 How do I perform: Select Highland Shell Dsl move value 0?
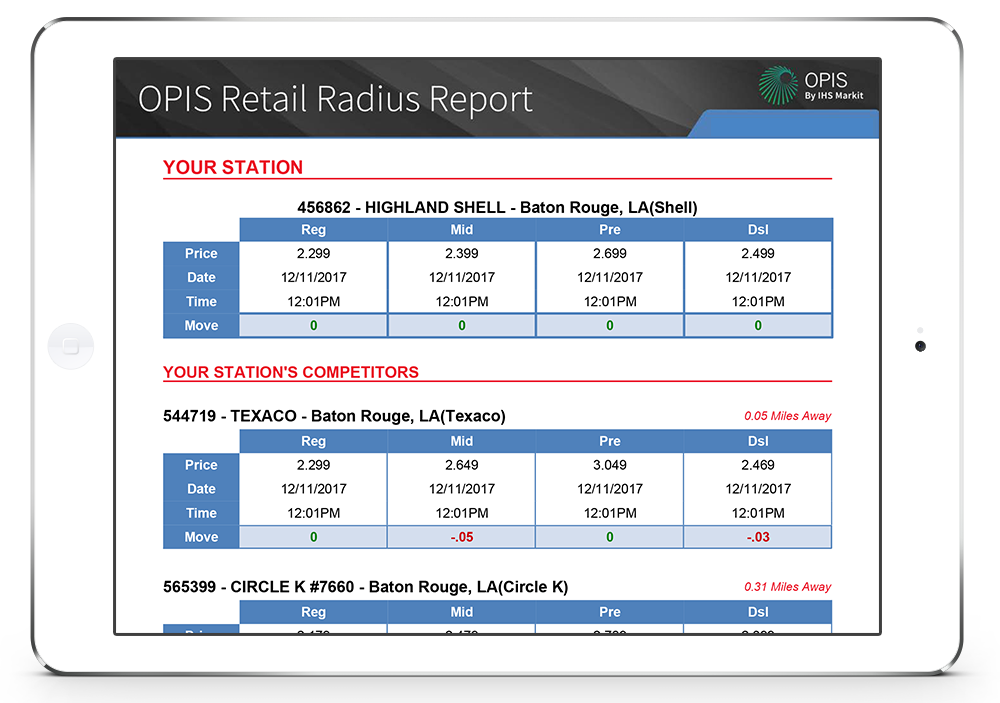pos(758,325)
